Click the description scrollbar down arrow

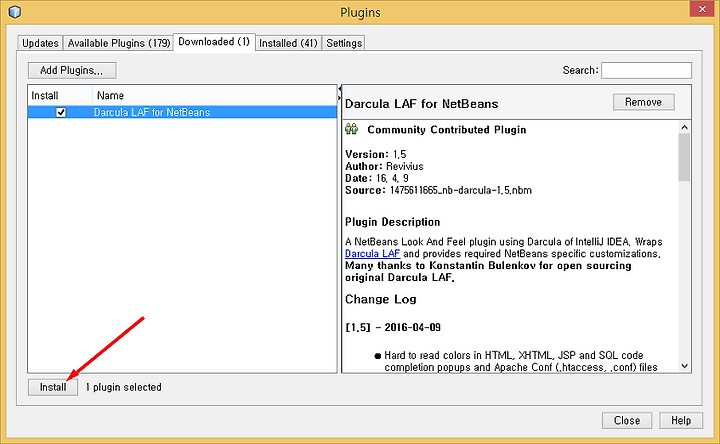[684, 366]
